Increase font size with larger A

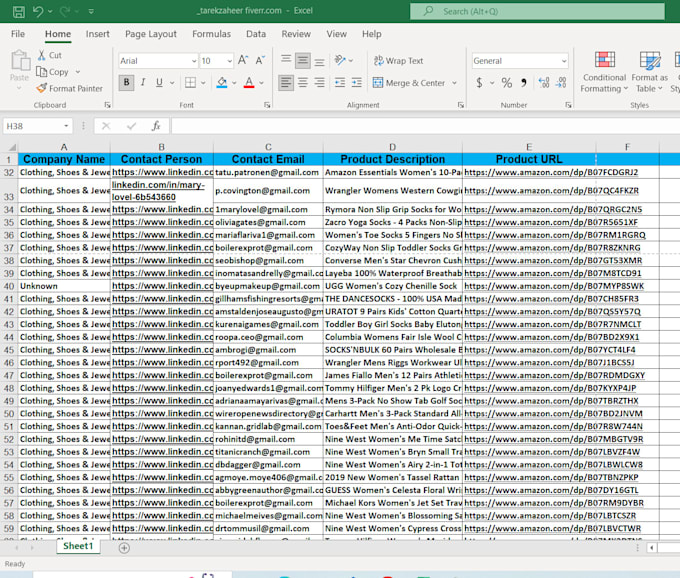[243, 60]
